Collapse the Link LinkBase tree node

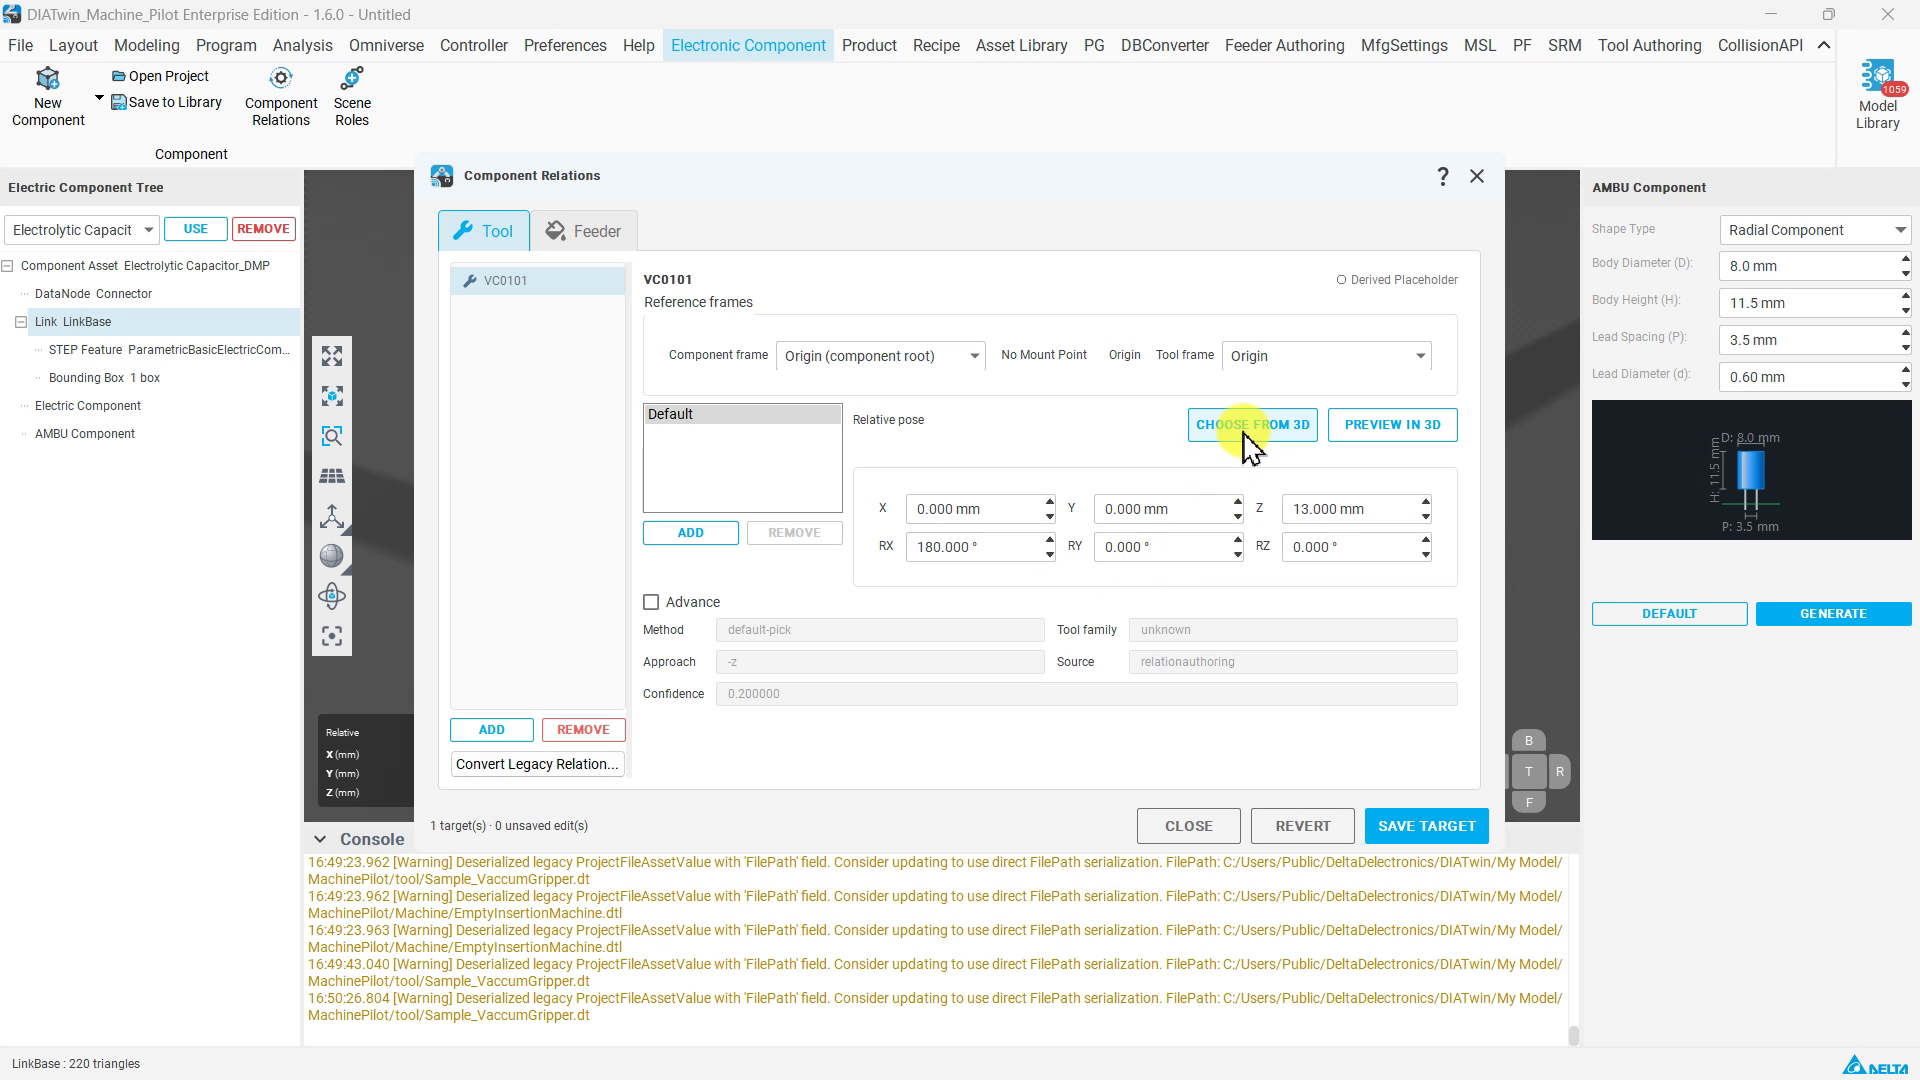point(21,322)
